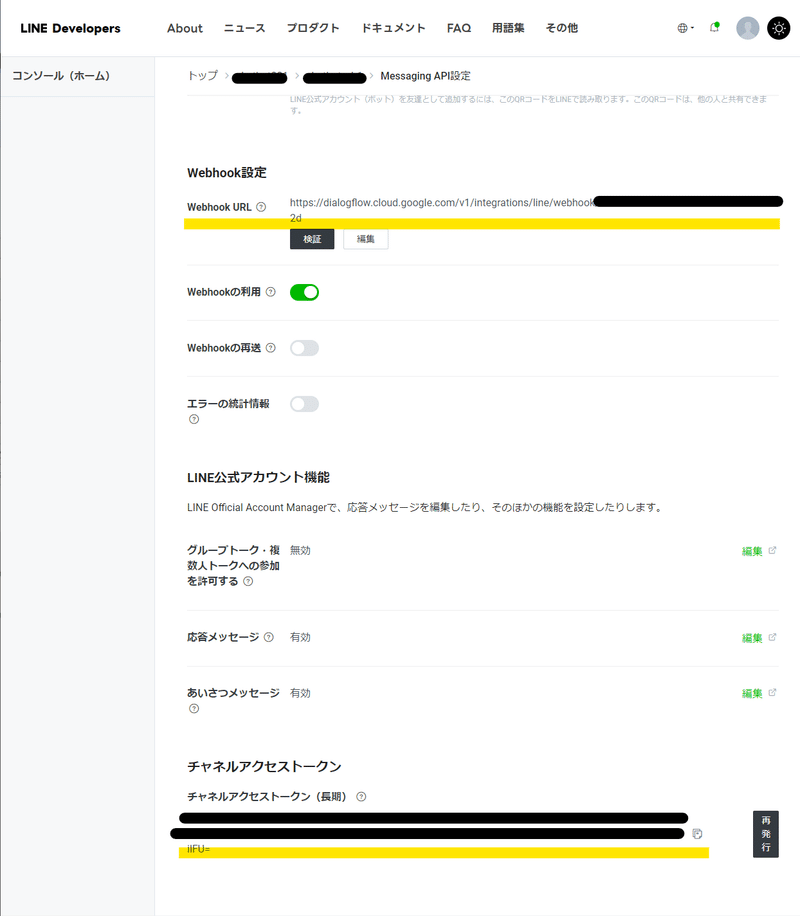Click external-link icon in あいさつメッセージ row
The height and width of the screenshot is (916, 800).
tap(772, 692)
